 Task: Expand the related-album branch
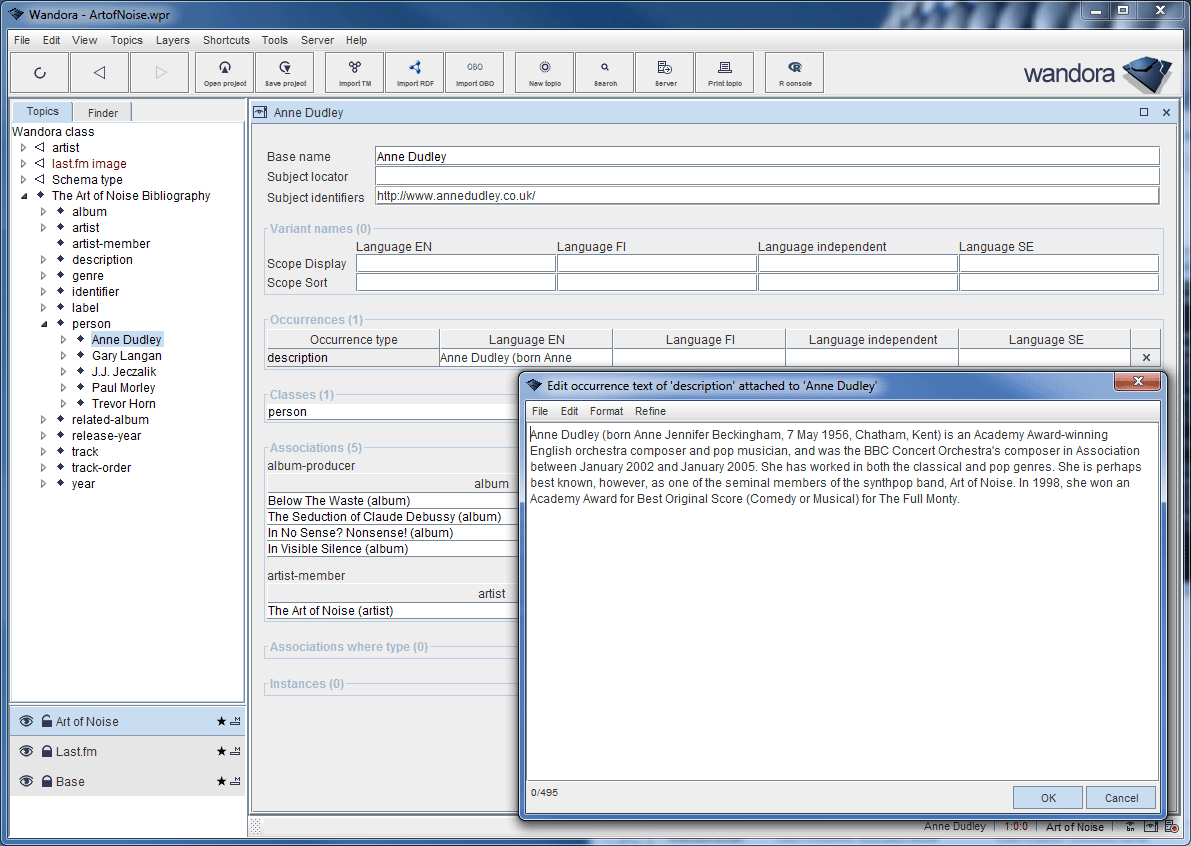[42, 419]
